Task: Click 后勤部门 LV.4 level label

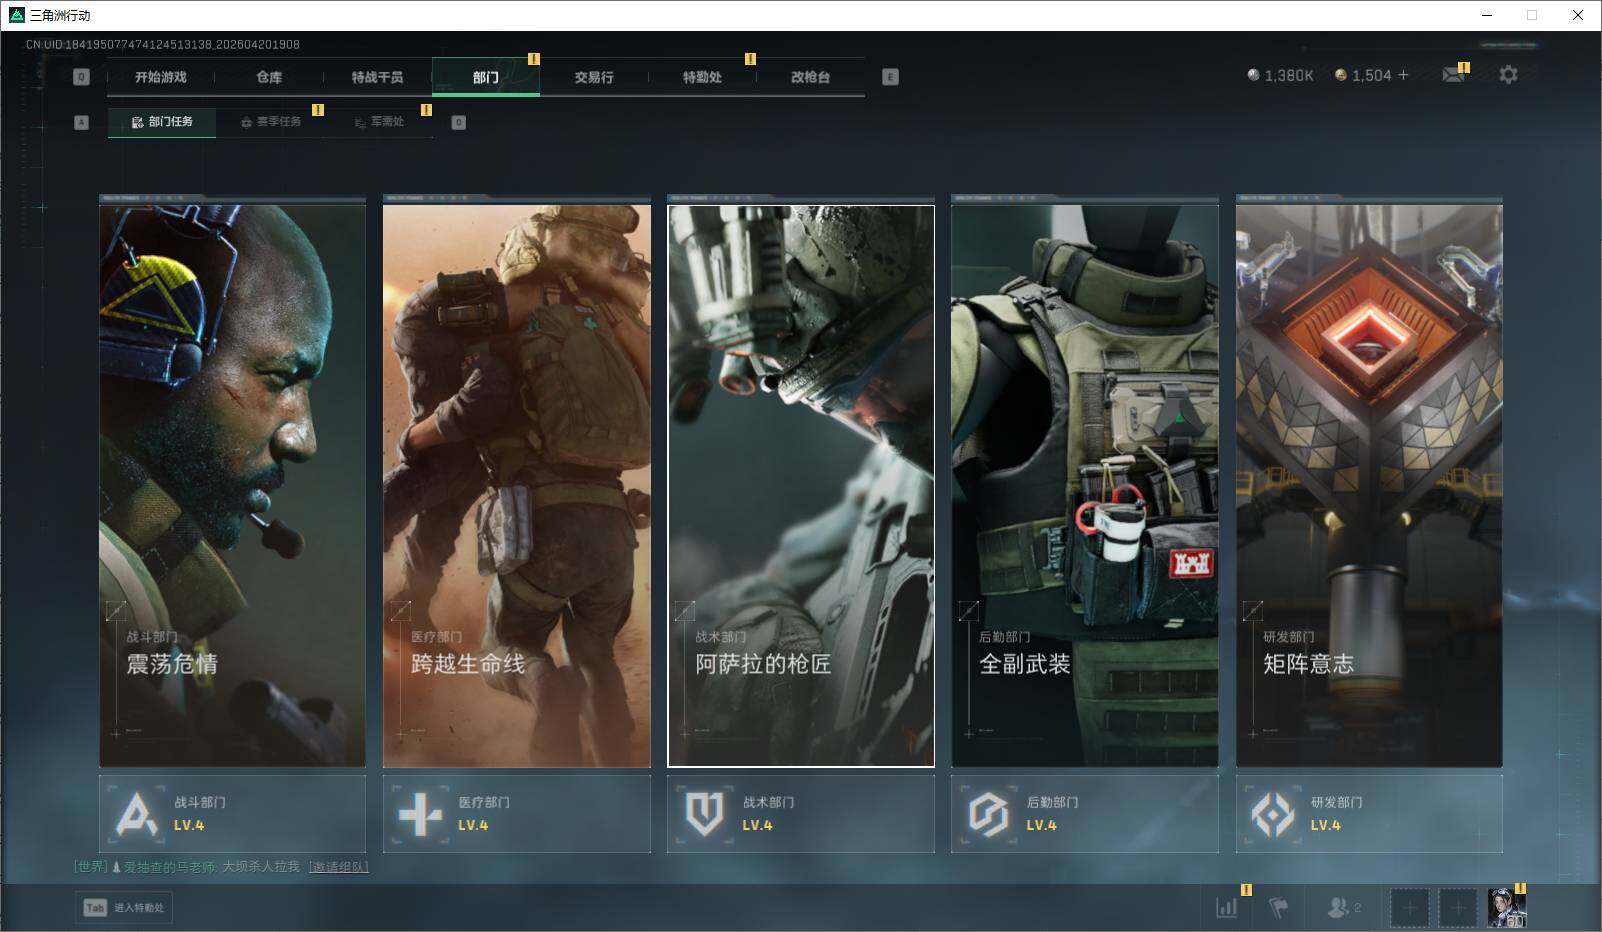Action: 1041,826
